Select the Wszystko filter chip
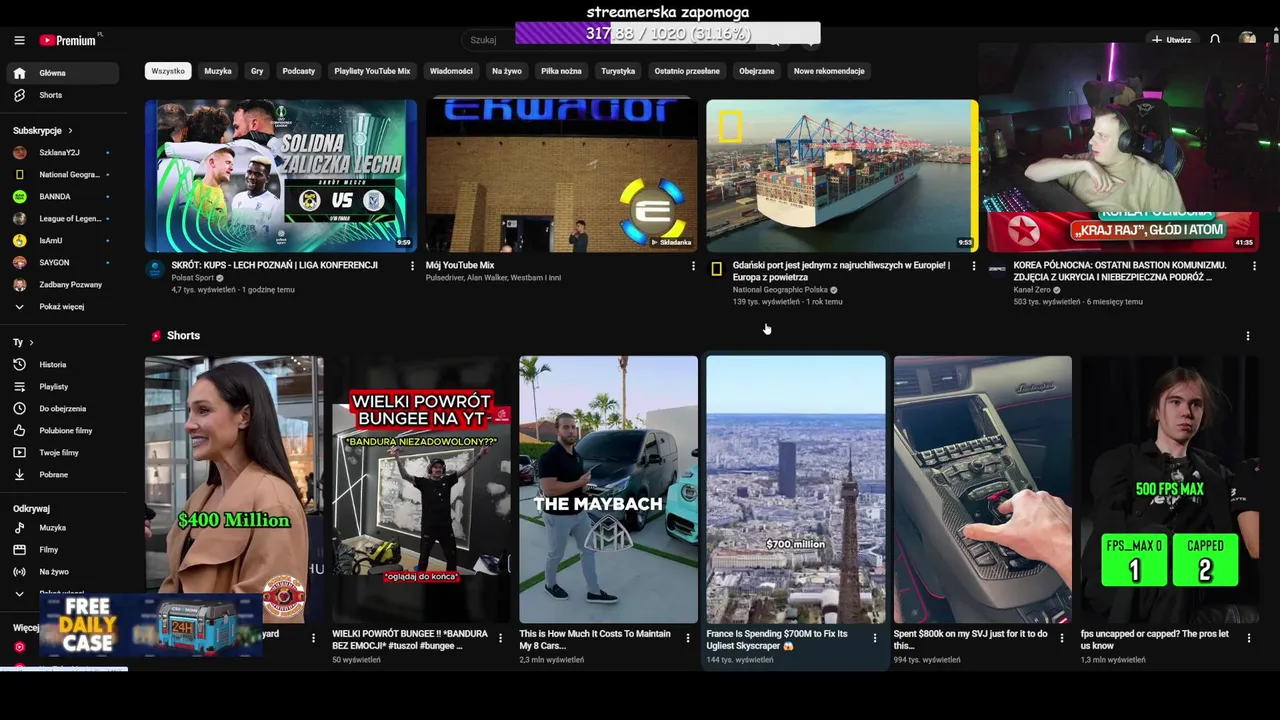Image resolution: width=1280 pixels, height=720 pixels. coord(168,71)
